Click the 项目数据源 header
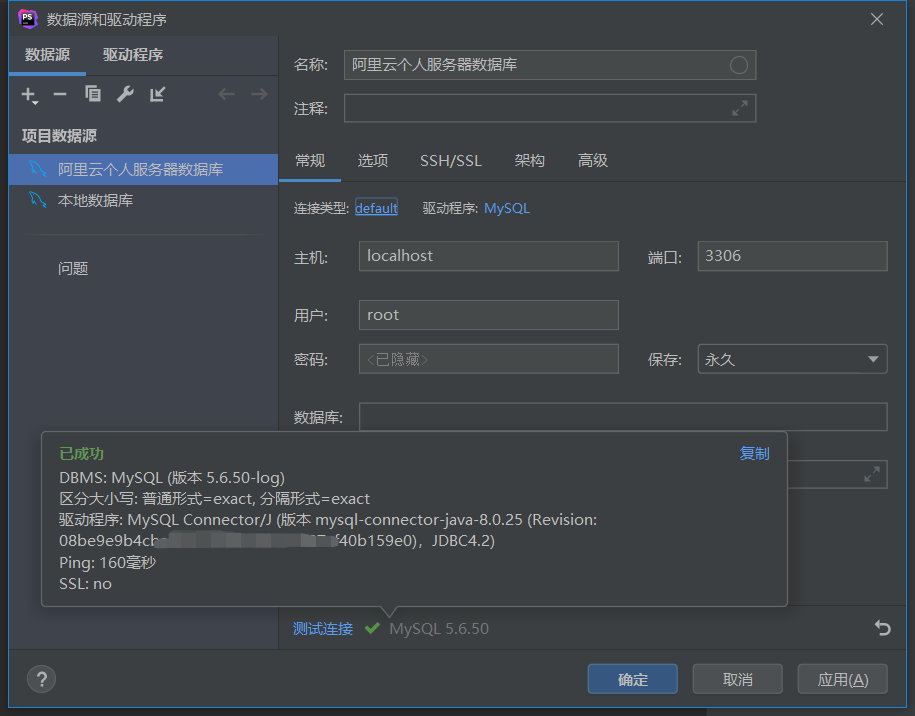This screenshot has height=716, width=915. point(59,136)
